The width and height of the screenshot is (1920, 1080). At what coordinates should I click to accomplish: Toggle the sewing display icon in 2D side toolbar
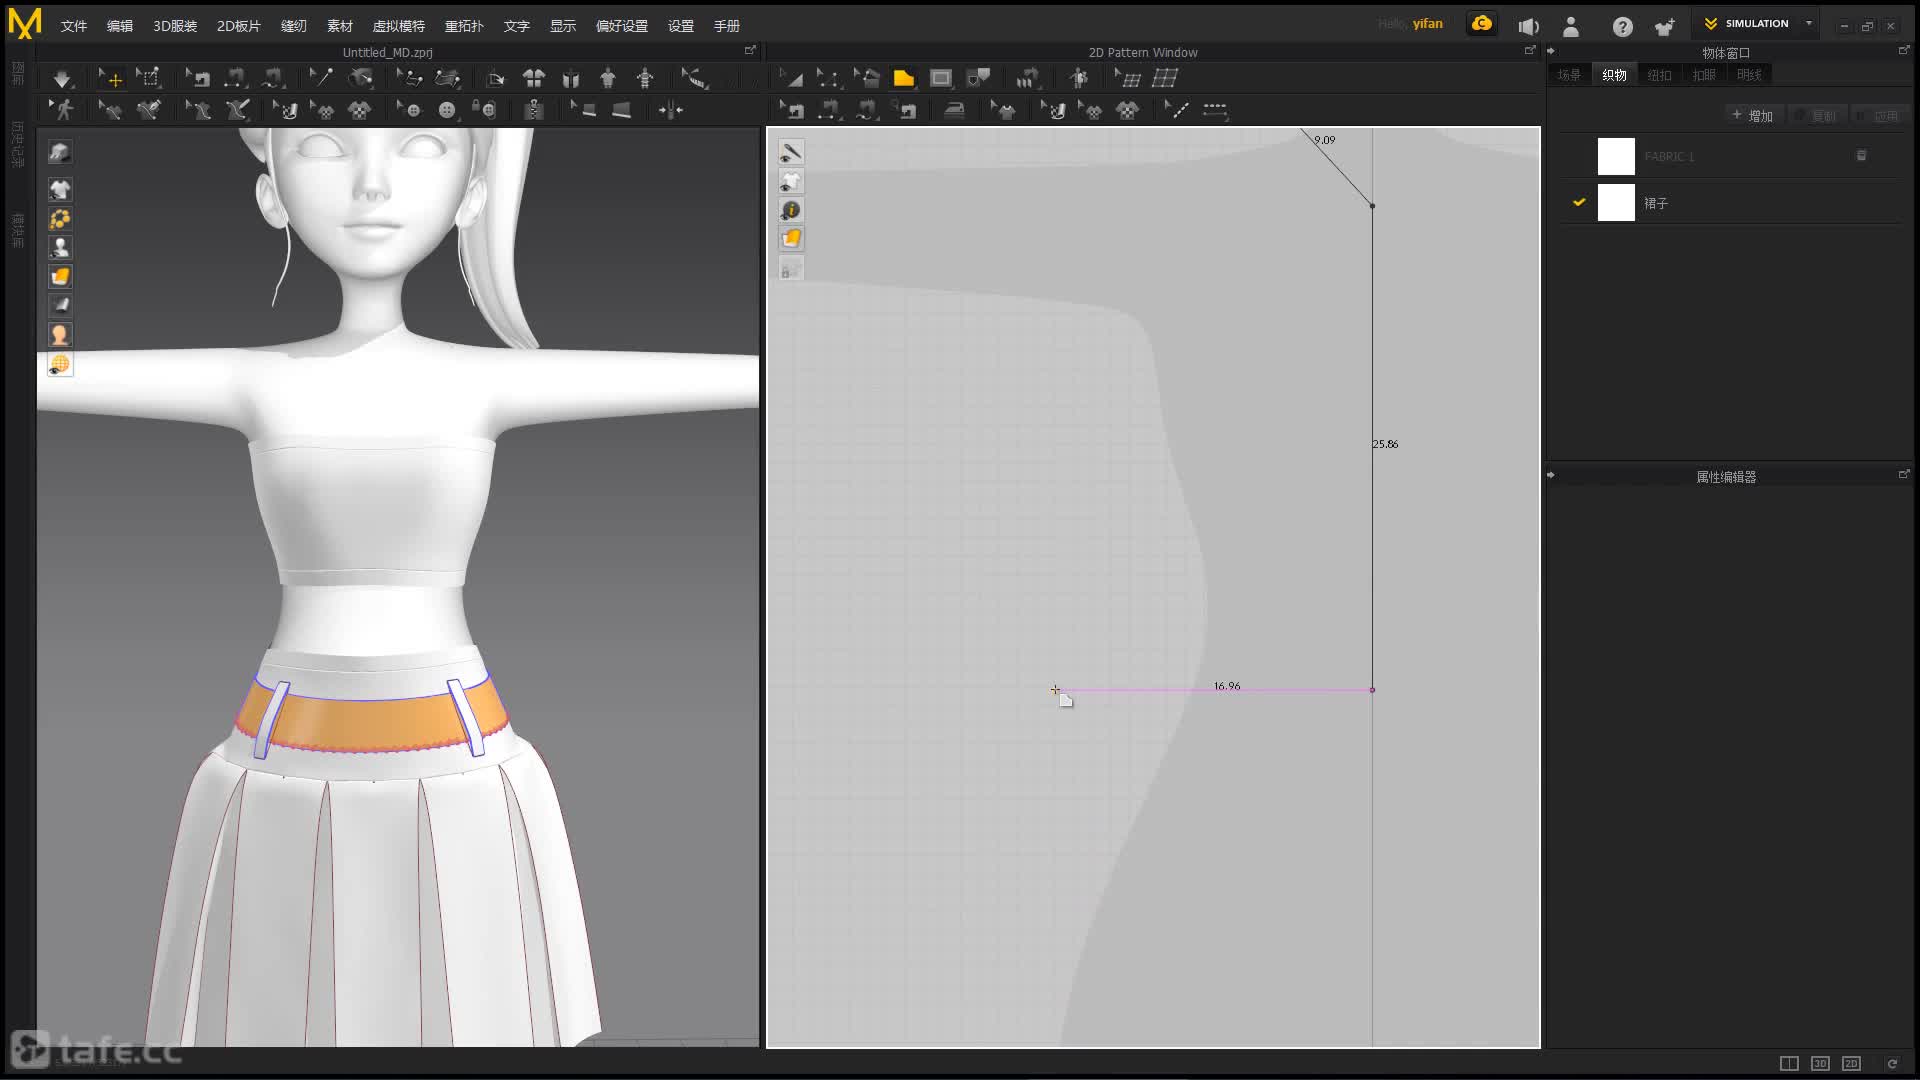coord(791,152)
